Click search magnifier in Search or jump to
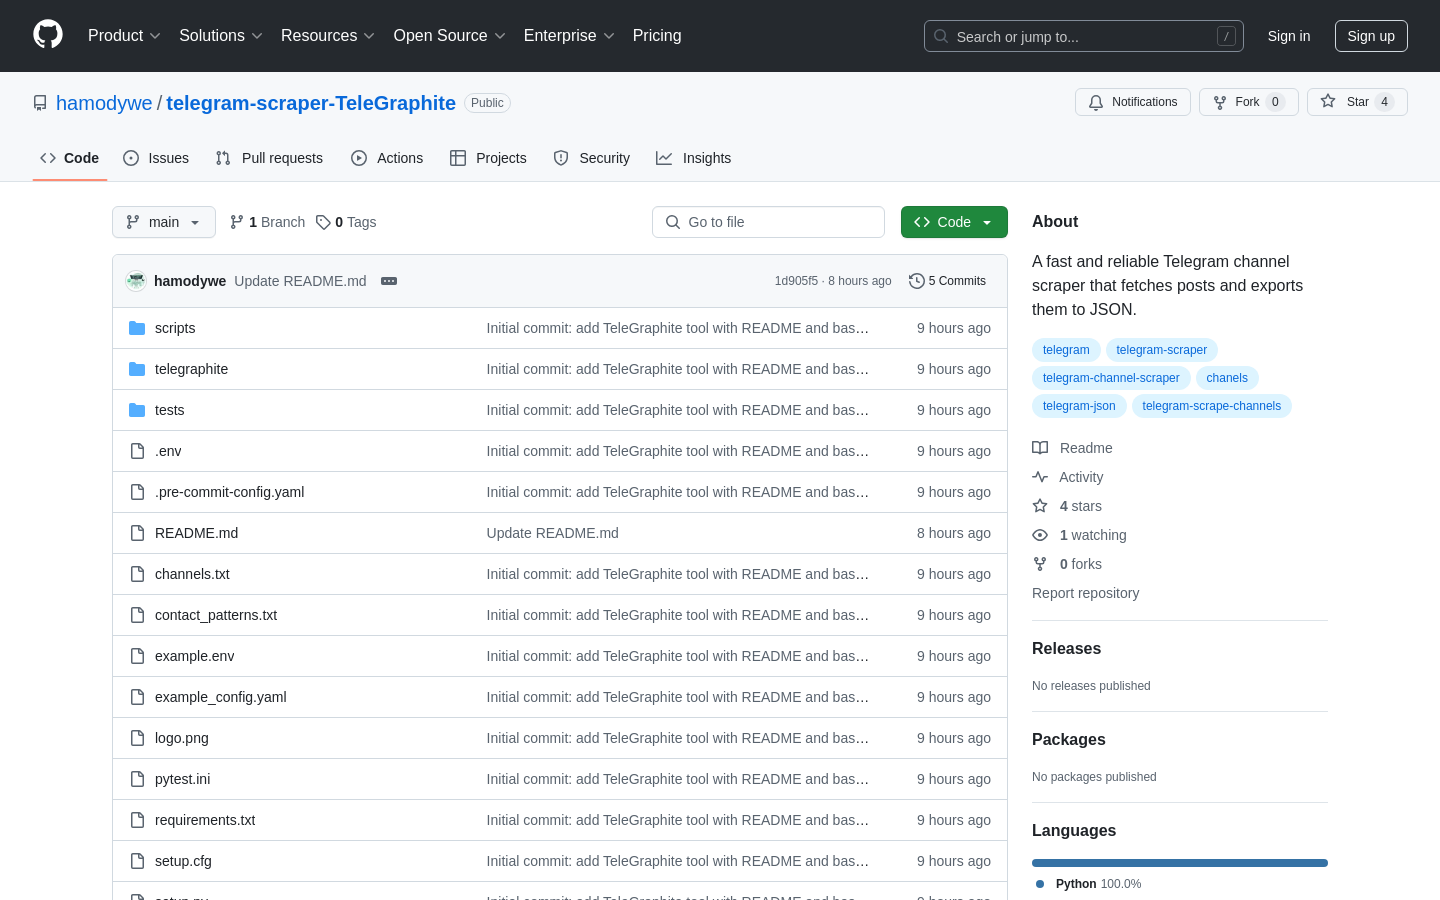Screen dimensions: 1440x900 tap(941, 36)
